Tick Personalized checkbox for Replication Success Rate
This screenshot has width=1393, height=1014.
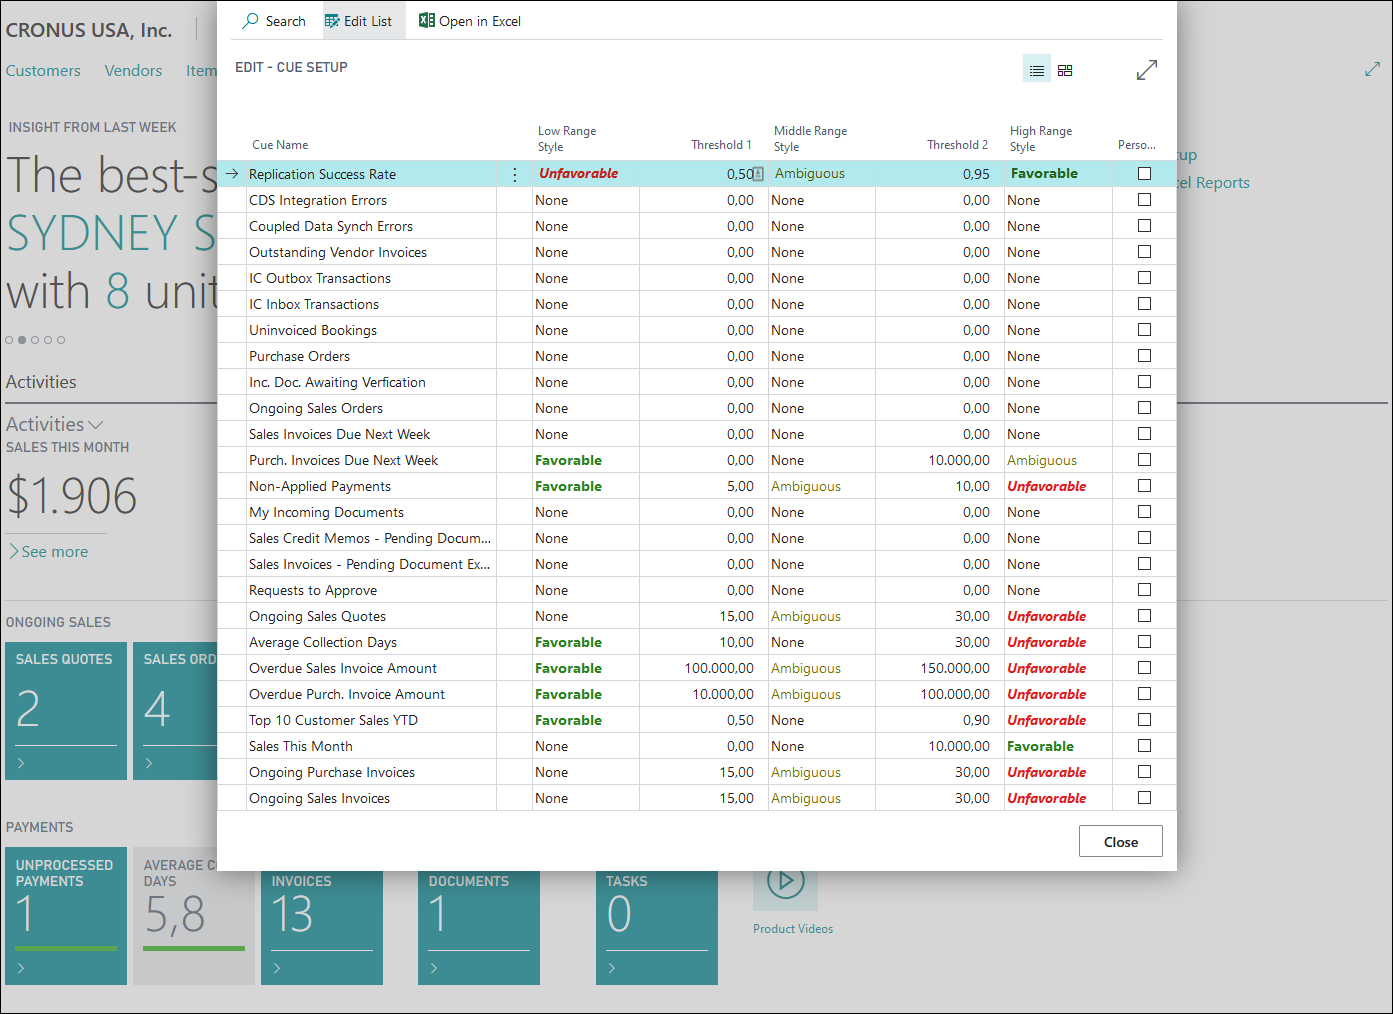(x=1145, y=174)
